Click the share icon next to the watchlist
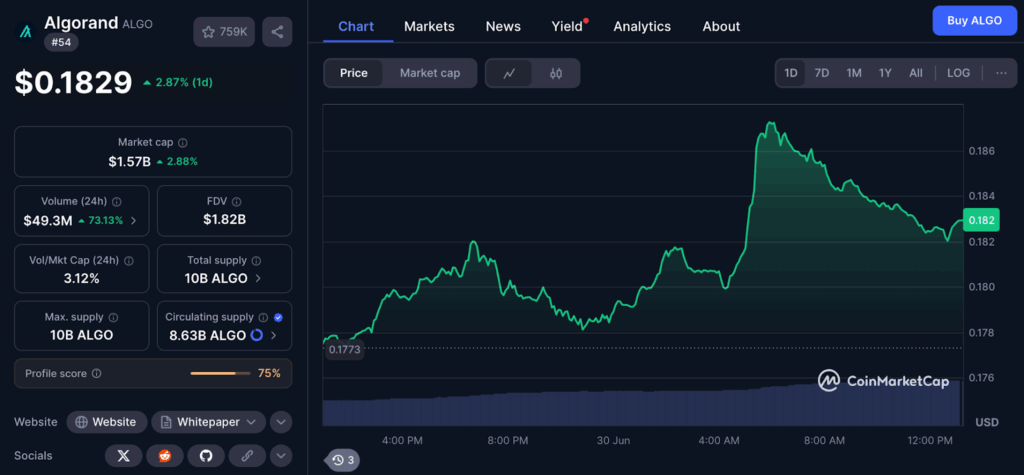Screen dimensions: 1024x475 tap(277, 32)
